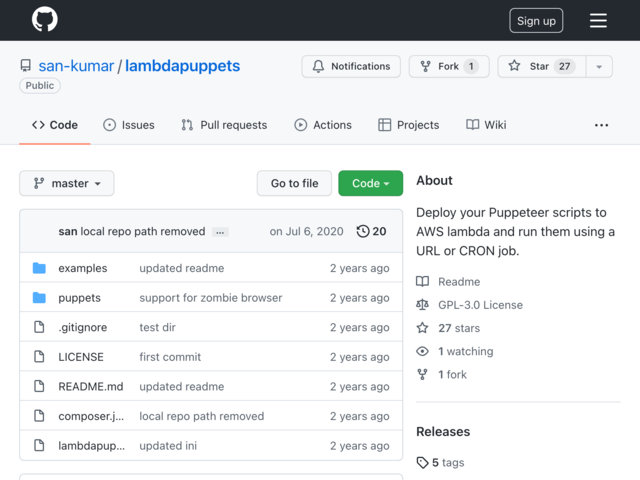Switch to the Issues tab
This screenshot has width=640, height=480.
point(129,125)
